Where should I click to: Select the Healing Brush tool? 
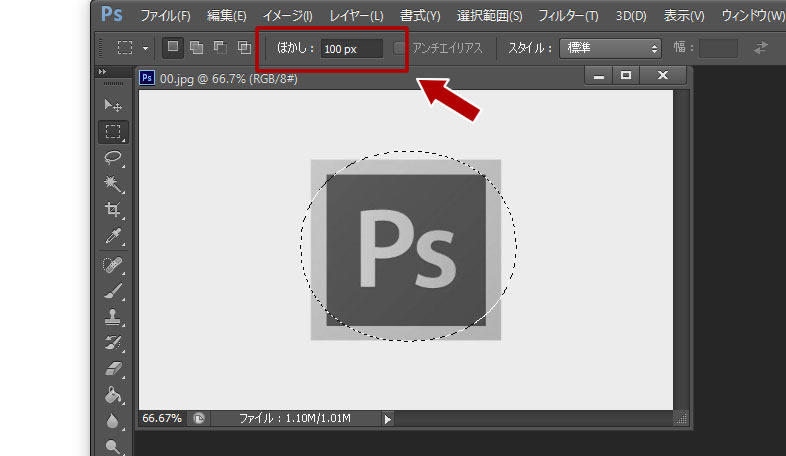113,265
